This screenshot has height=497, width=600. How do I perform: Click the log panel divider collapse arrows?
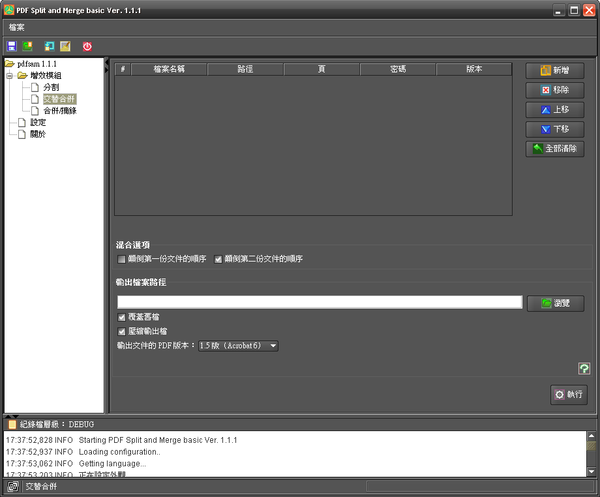tap(11, 416)
